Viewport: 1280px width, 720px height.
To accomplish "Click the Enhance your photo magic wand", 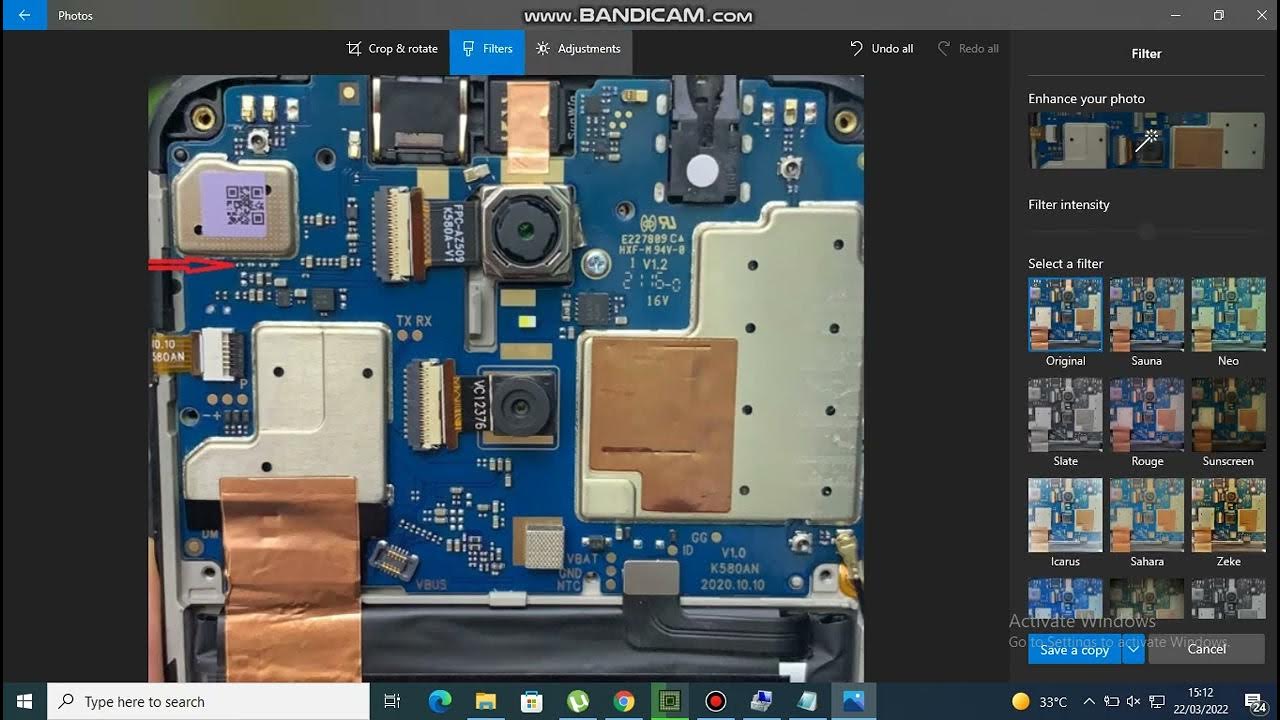I will click(1147, 140).
